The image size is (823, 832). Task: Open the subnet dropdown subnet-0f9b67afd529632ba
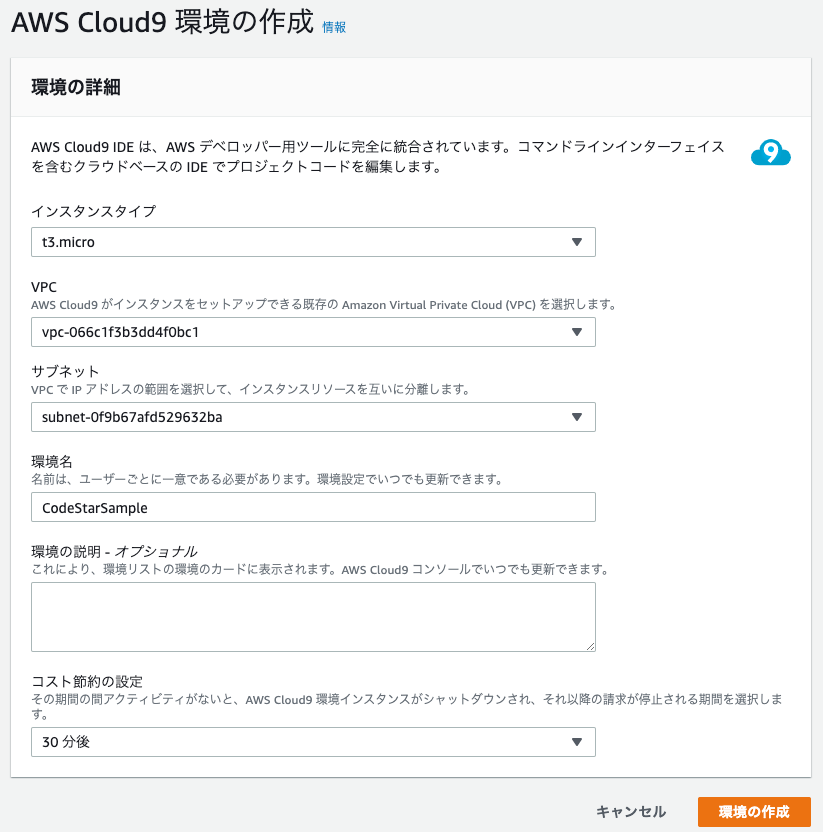pos(313,417)
